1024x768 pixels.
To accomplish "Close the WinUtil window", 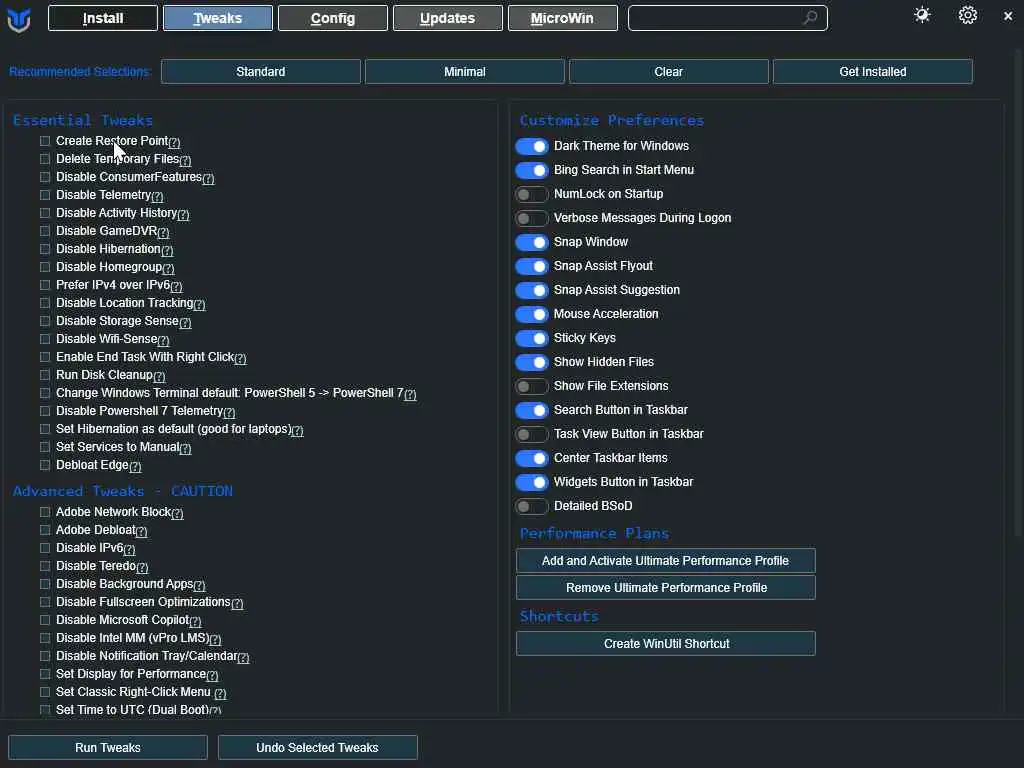I will (x=1008, y=16).
